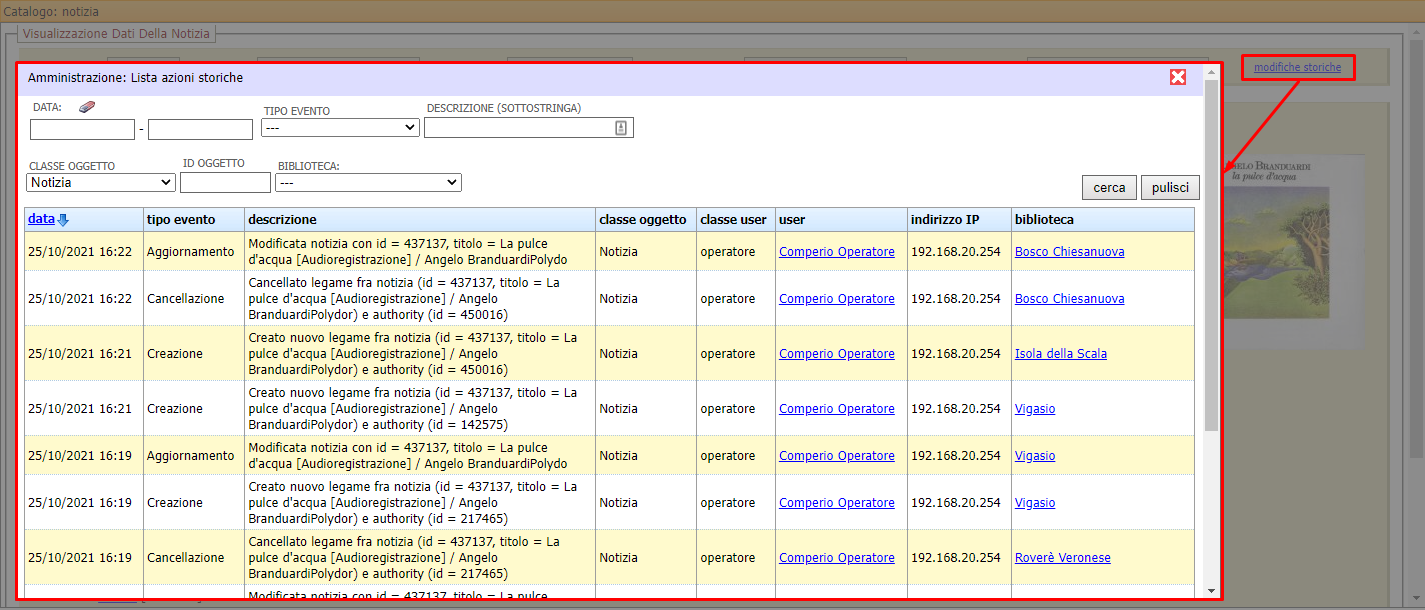1425x610 pixels.
Task: Sort results using the data column header link
Action: (40, 218)
